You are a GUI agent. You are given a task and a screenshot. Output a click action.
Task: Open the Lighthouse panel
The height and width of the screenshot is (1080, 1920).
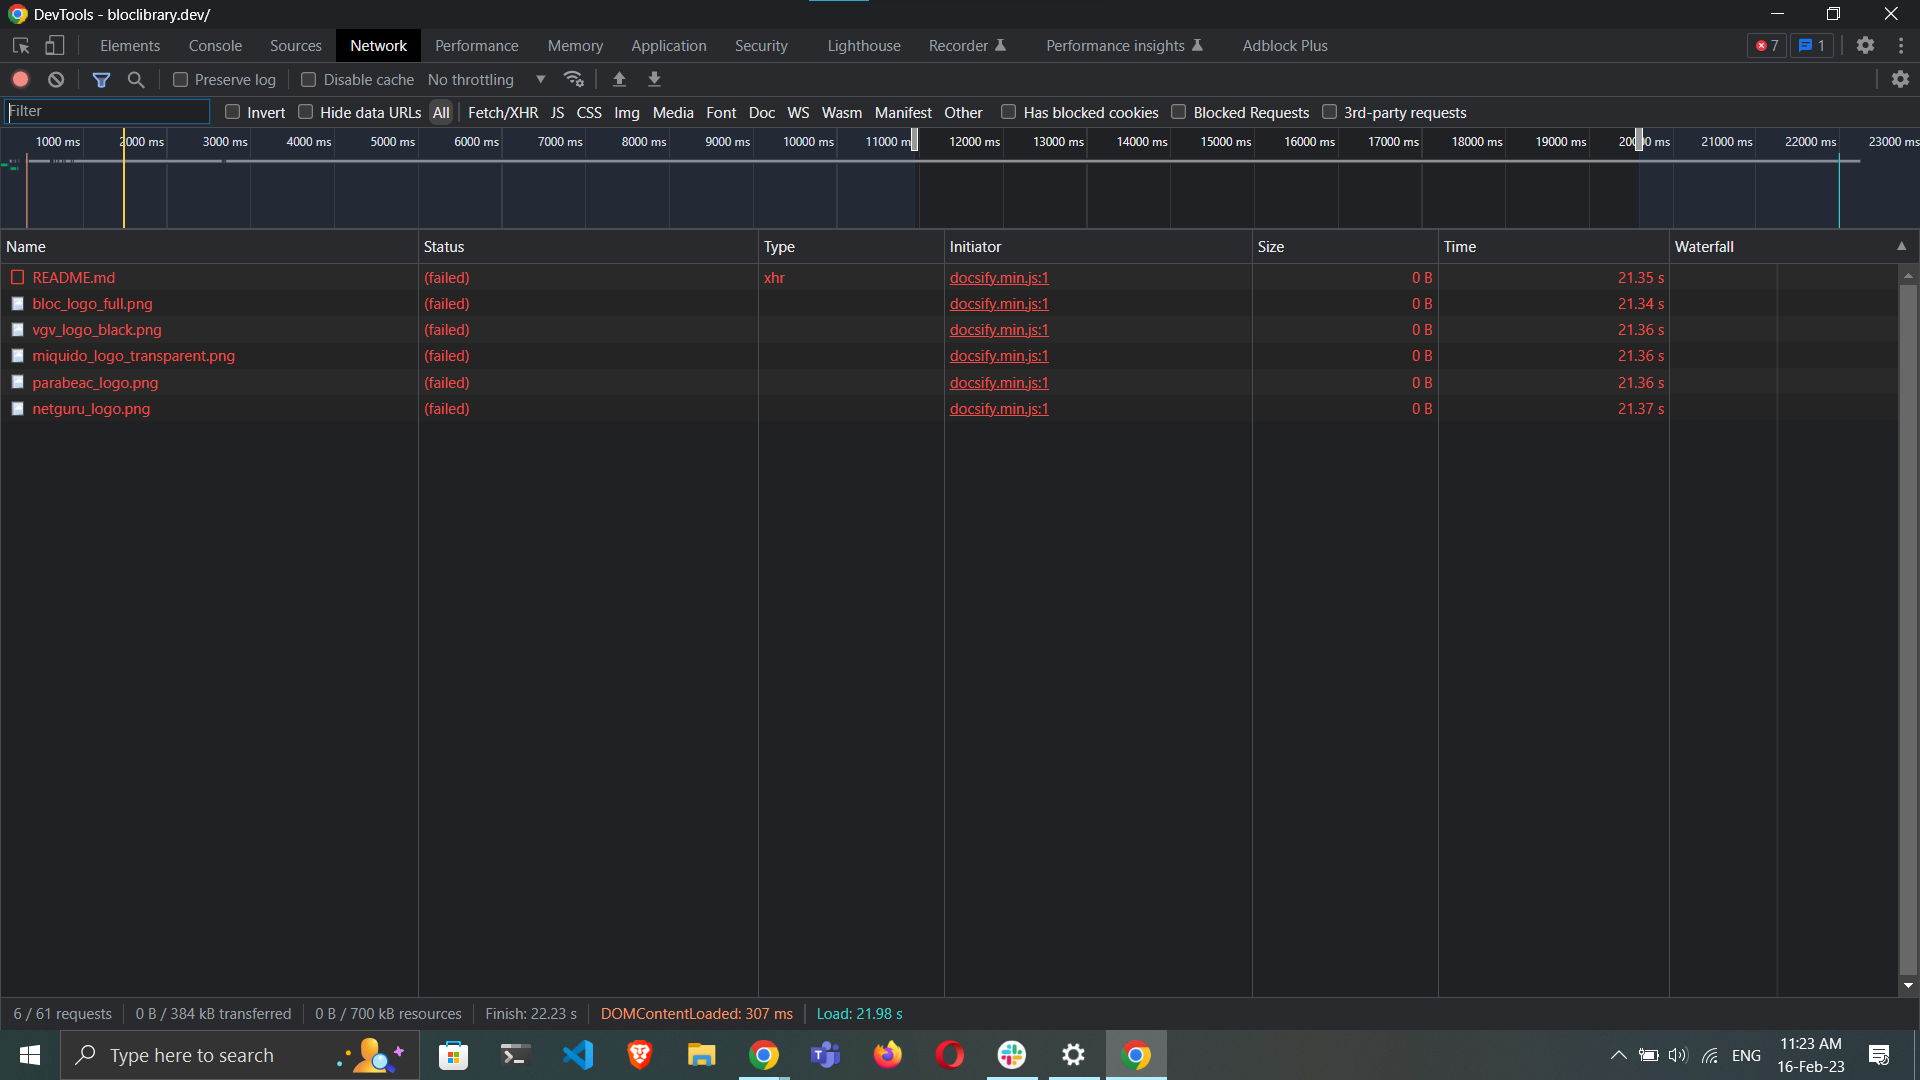863,45
